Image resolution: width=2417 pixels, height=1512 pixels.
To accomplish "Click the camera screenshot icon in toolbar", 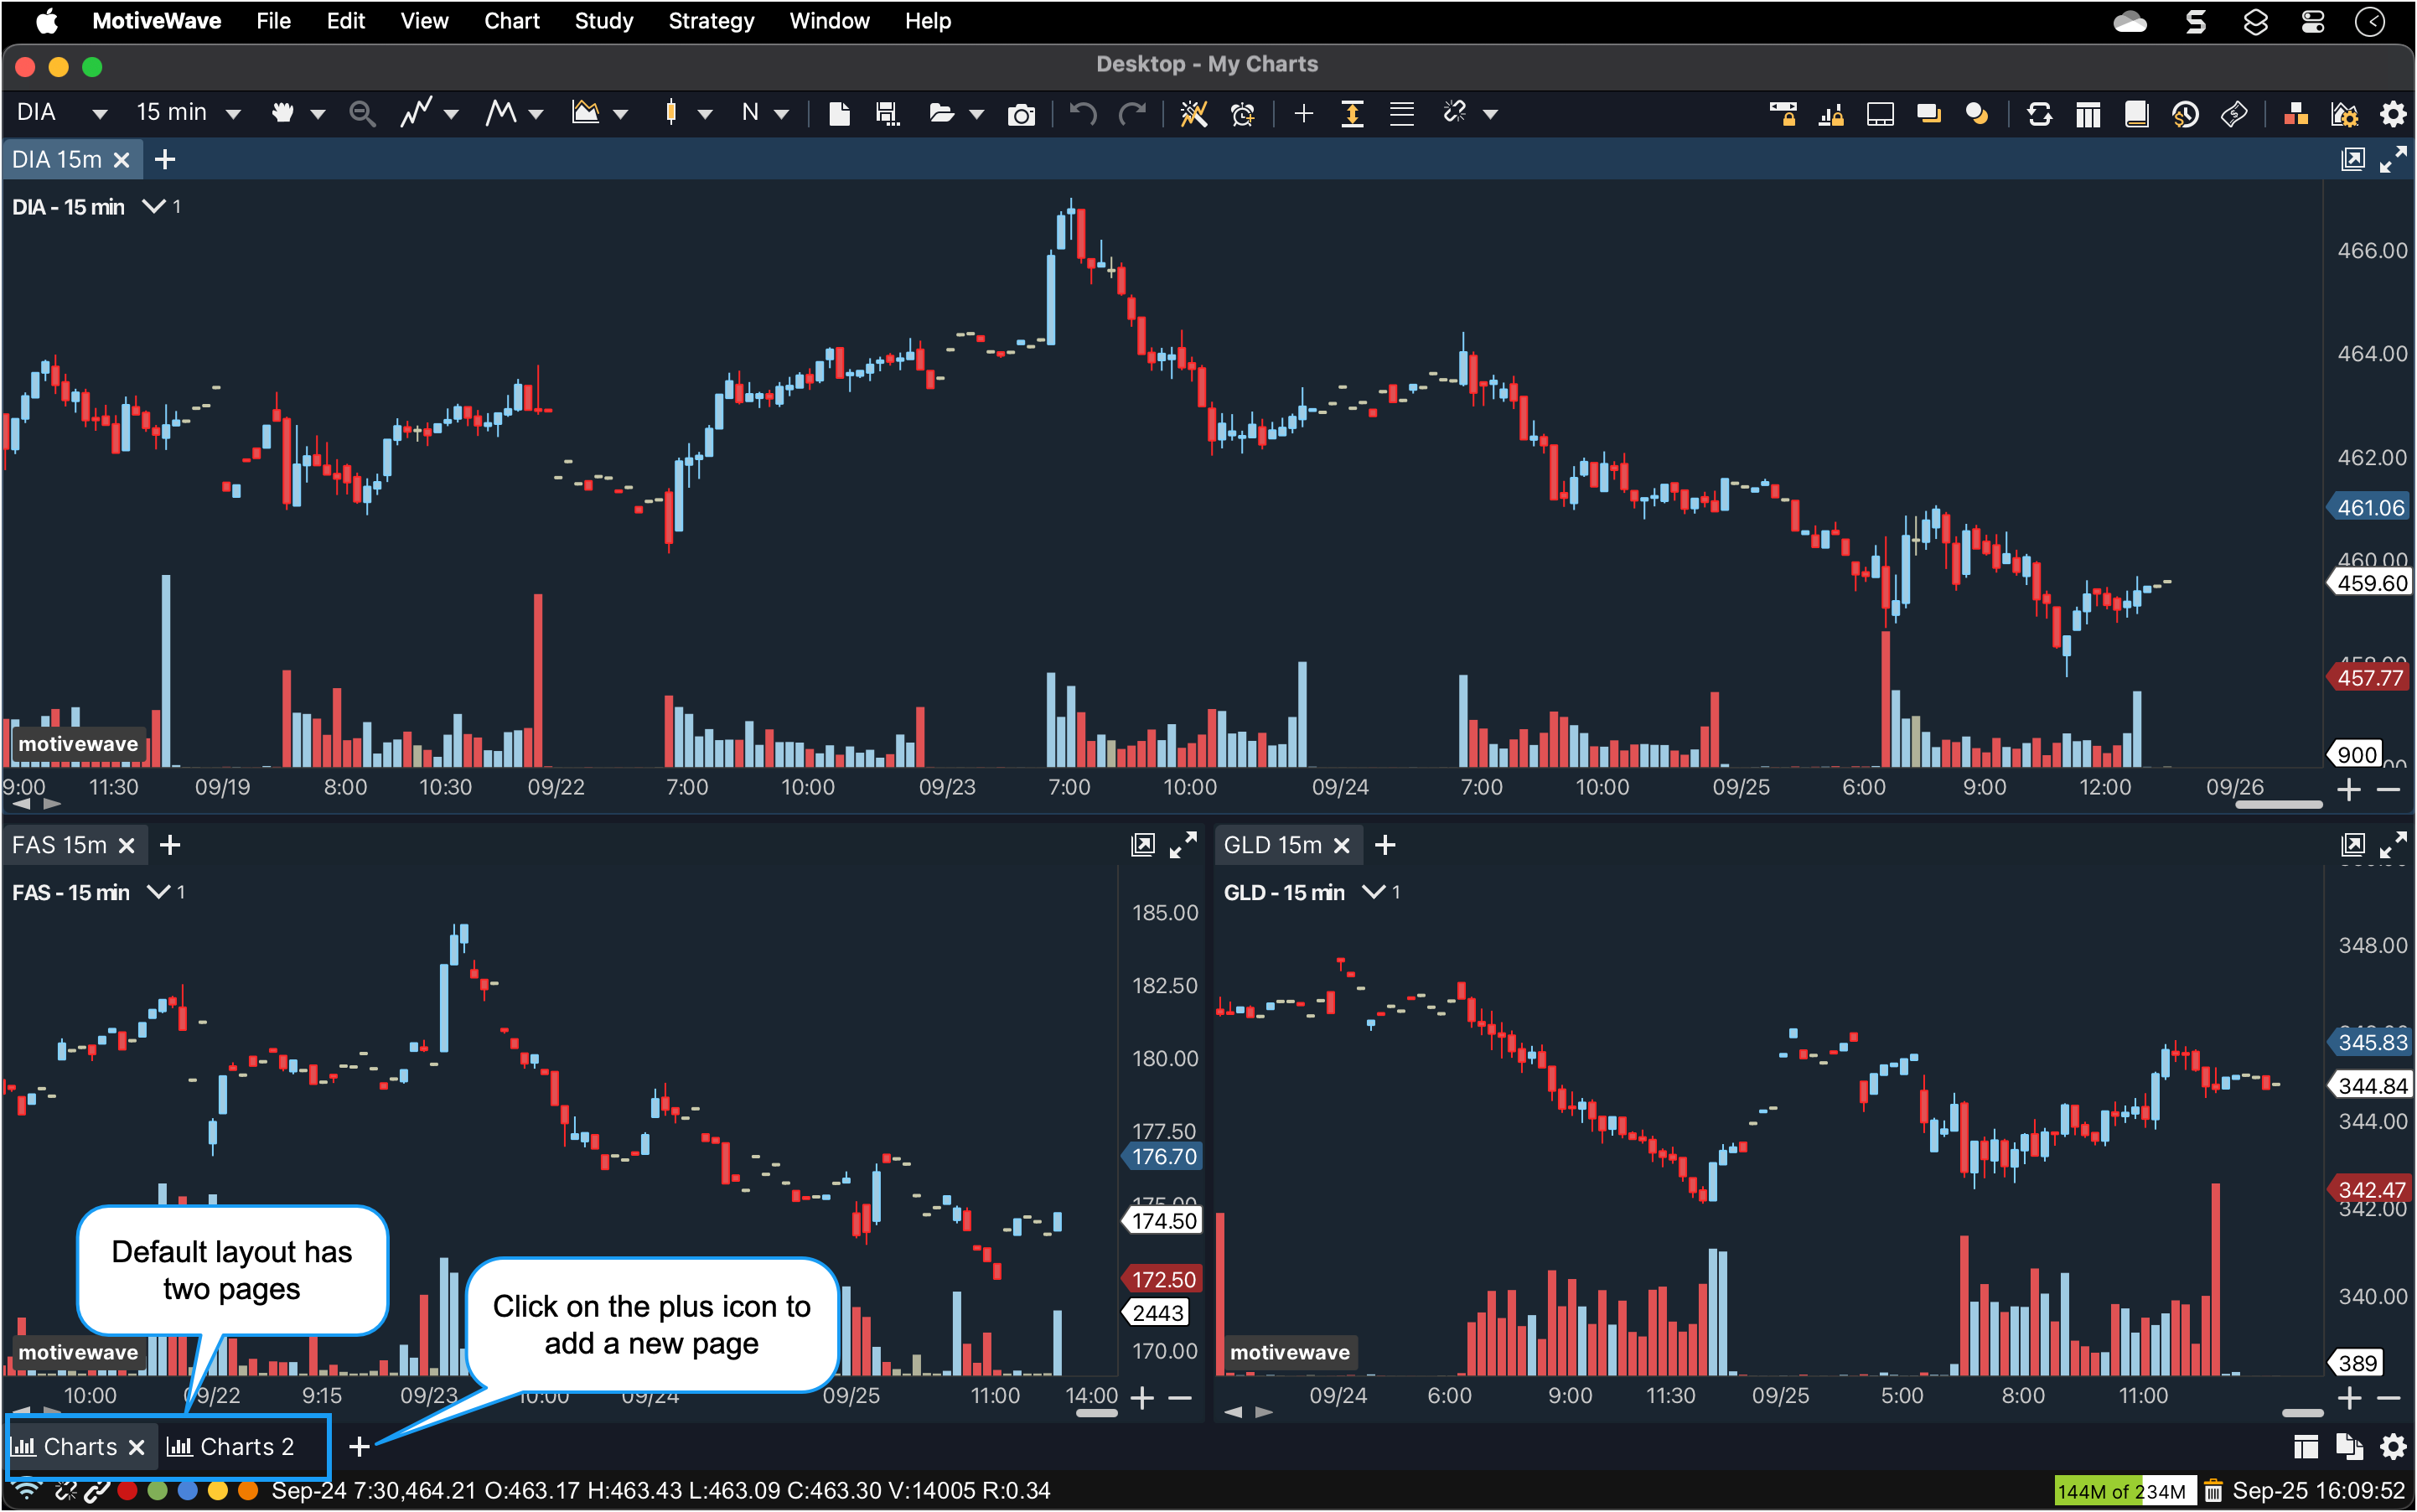I will 1021,114.
